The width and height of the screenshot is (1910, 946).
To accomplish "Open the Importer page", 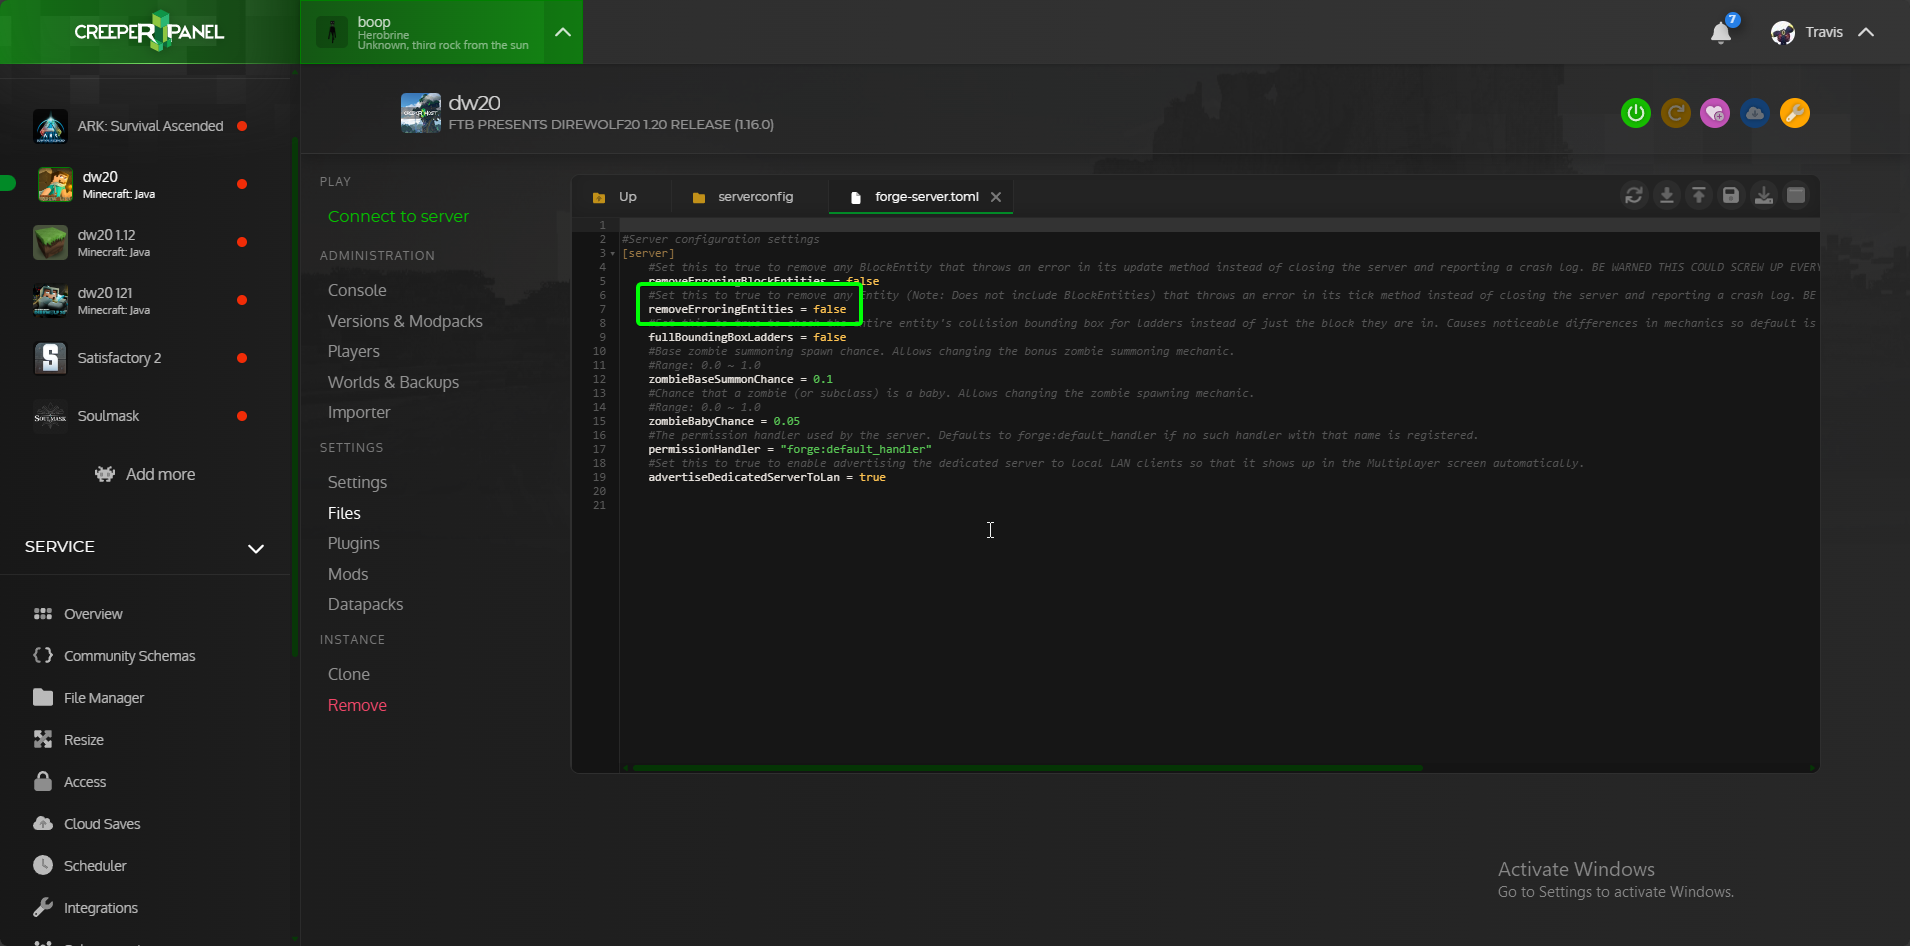I will [x=359, y=412].
